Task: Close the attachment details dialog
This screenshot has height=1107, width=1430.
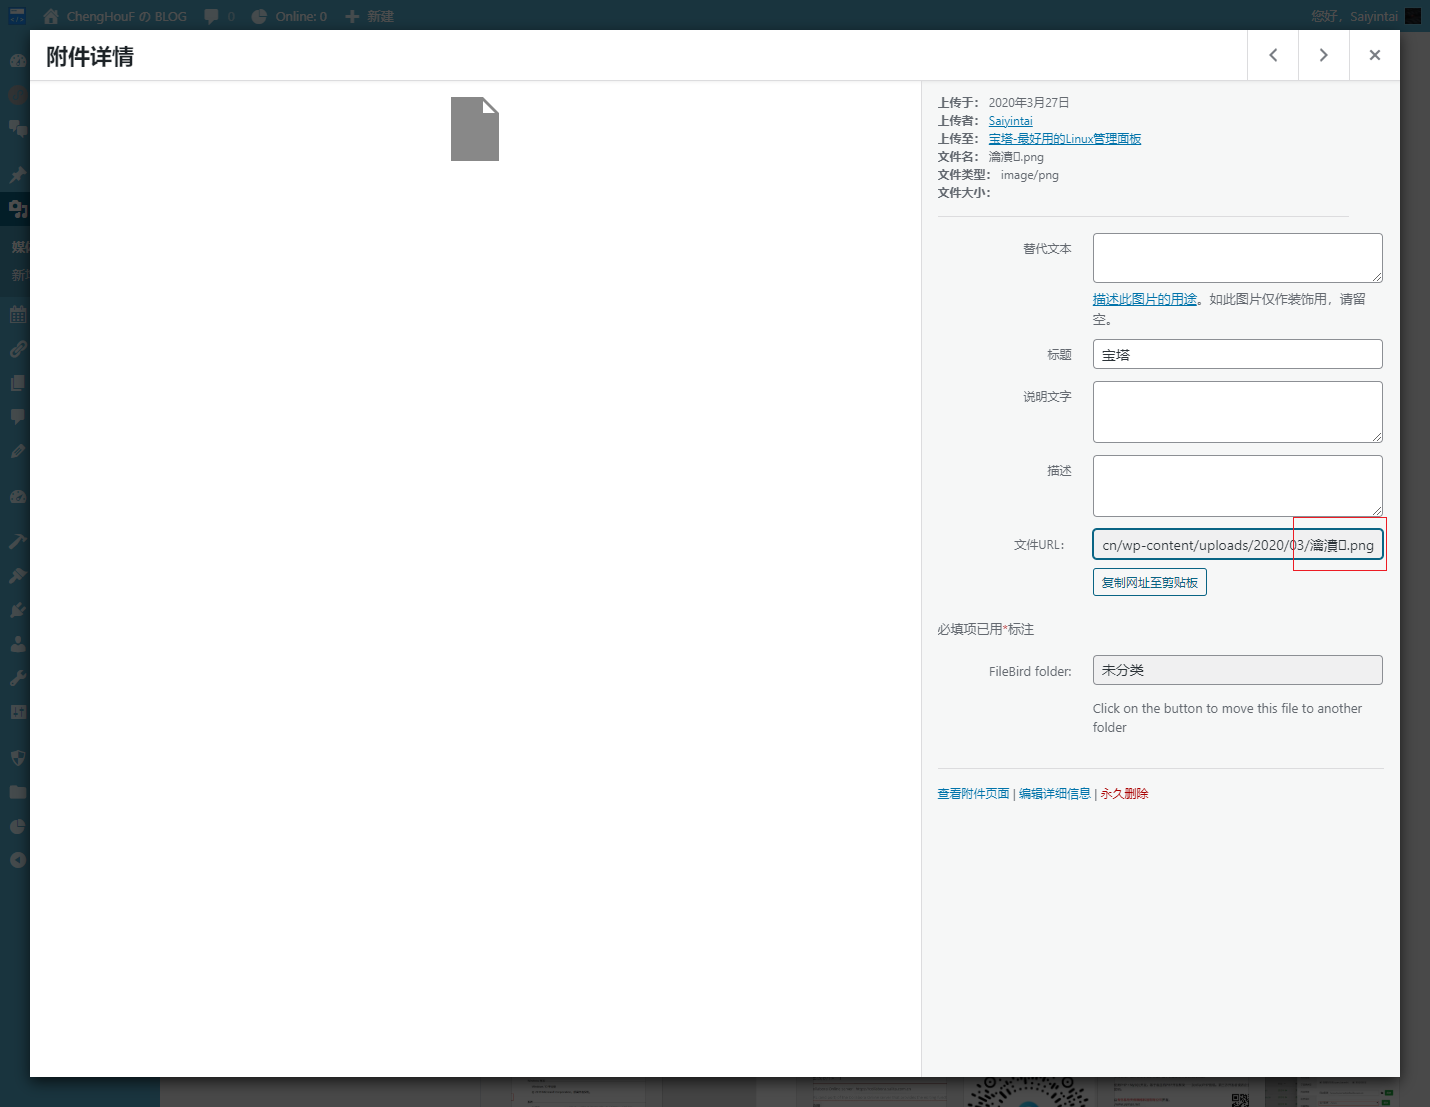Action: [x=1375, y=55]
